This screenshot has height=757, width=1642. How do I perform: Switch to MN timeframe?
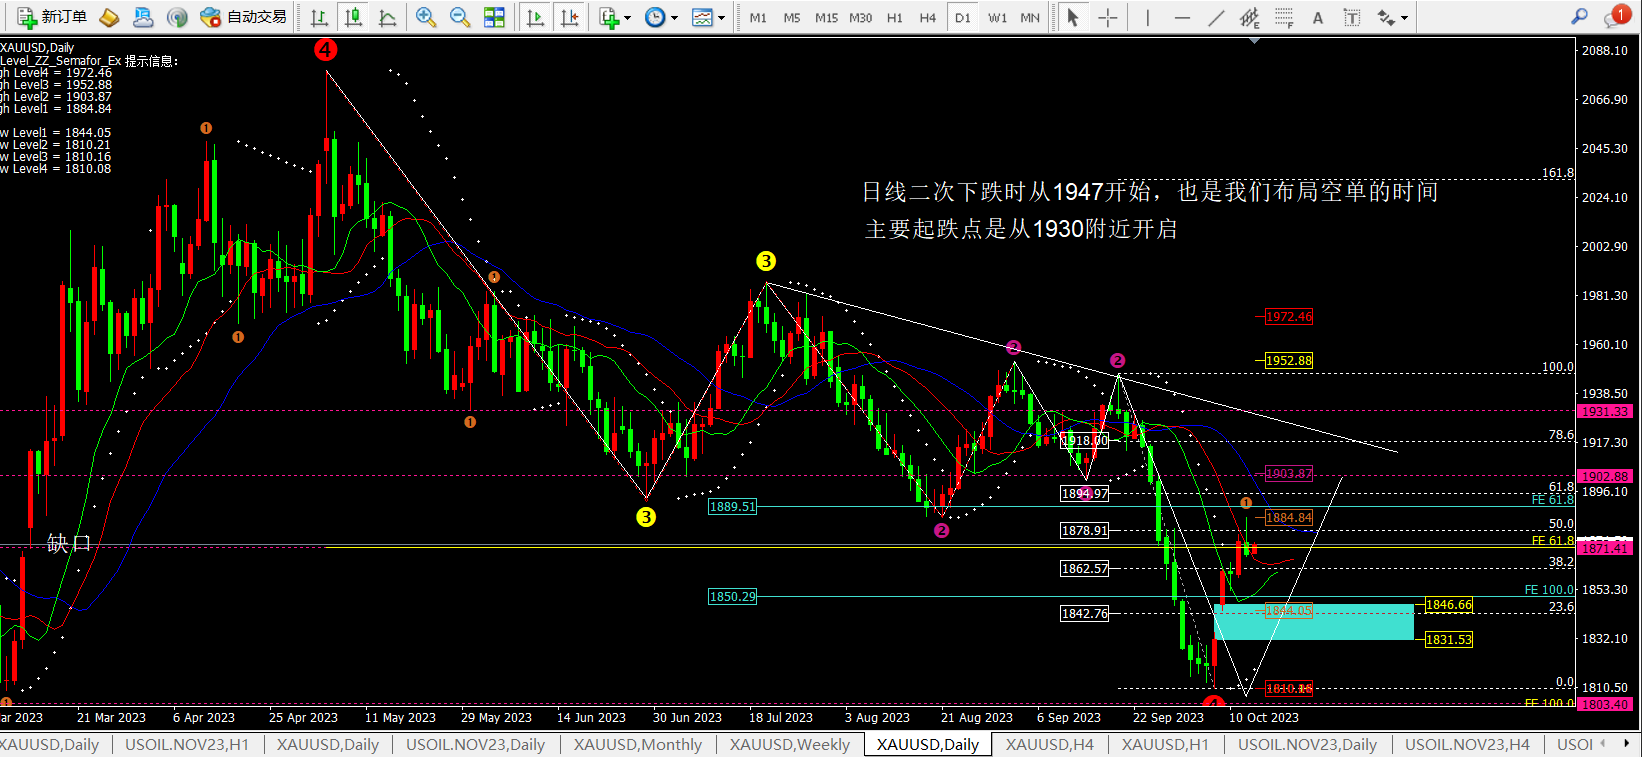pos(1030,17)
